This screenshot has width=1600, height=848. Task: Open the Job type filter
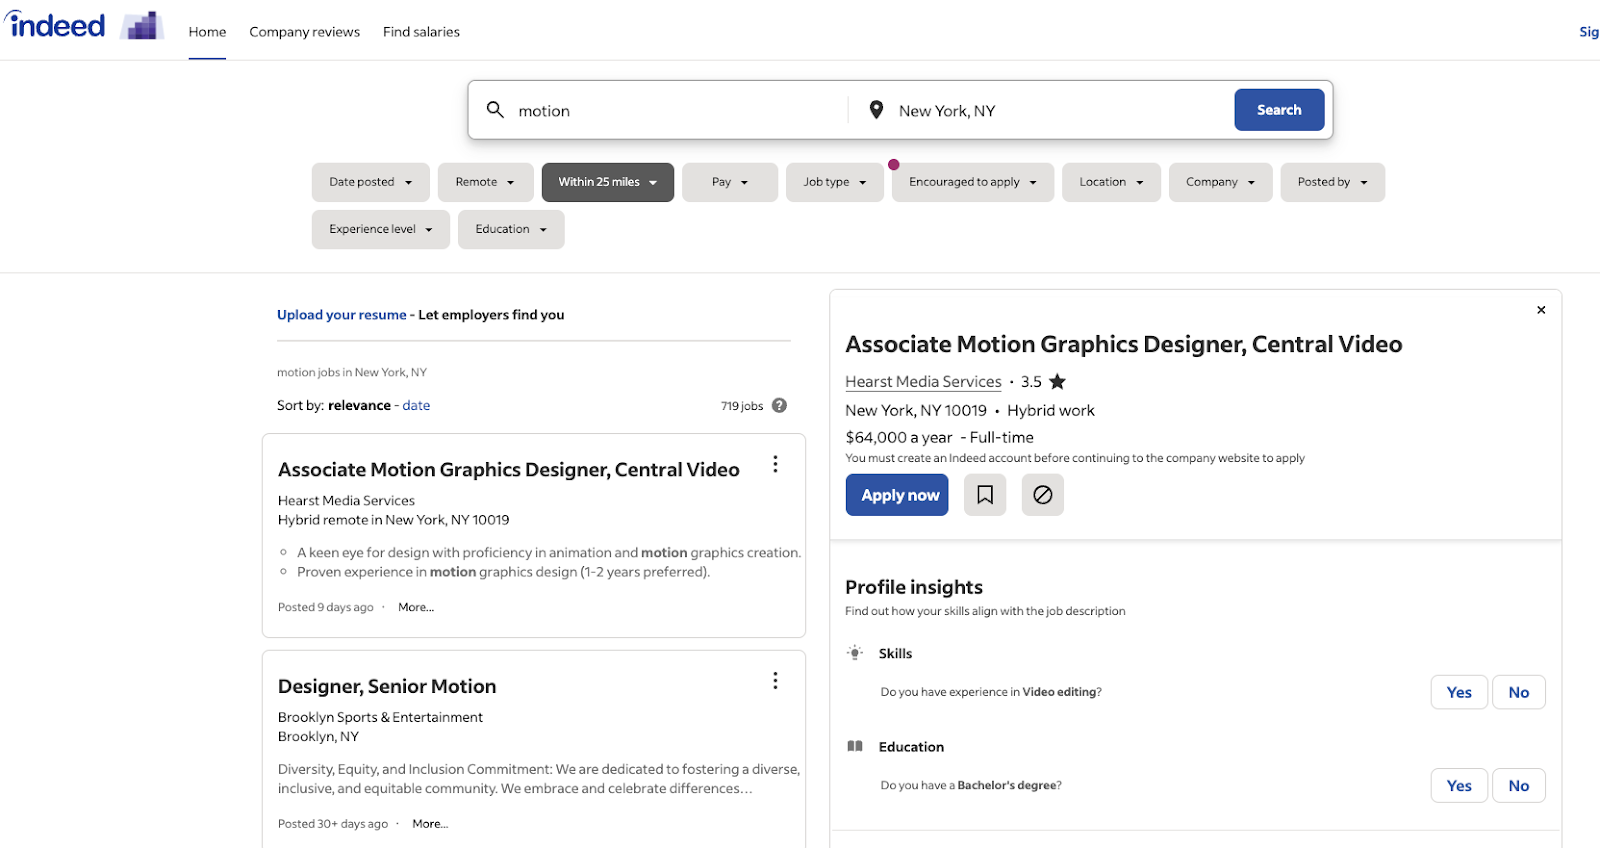click(835, 182)
